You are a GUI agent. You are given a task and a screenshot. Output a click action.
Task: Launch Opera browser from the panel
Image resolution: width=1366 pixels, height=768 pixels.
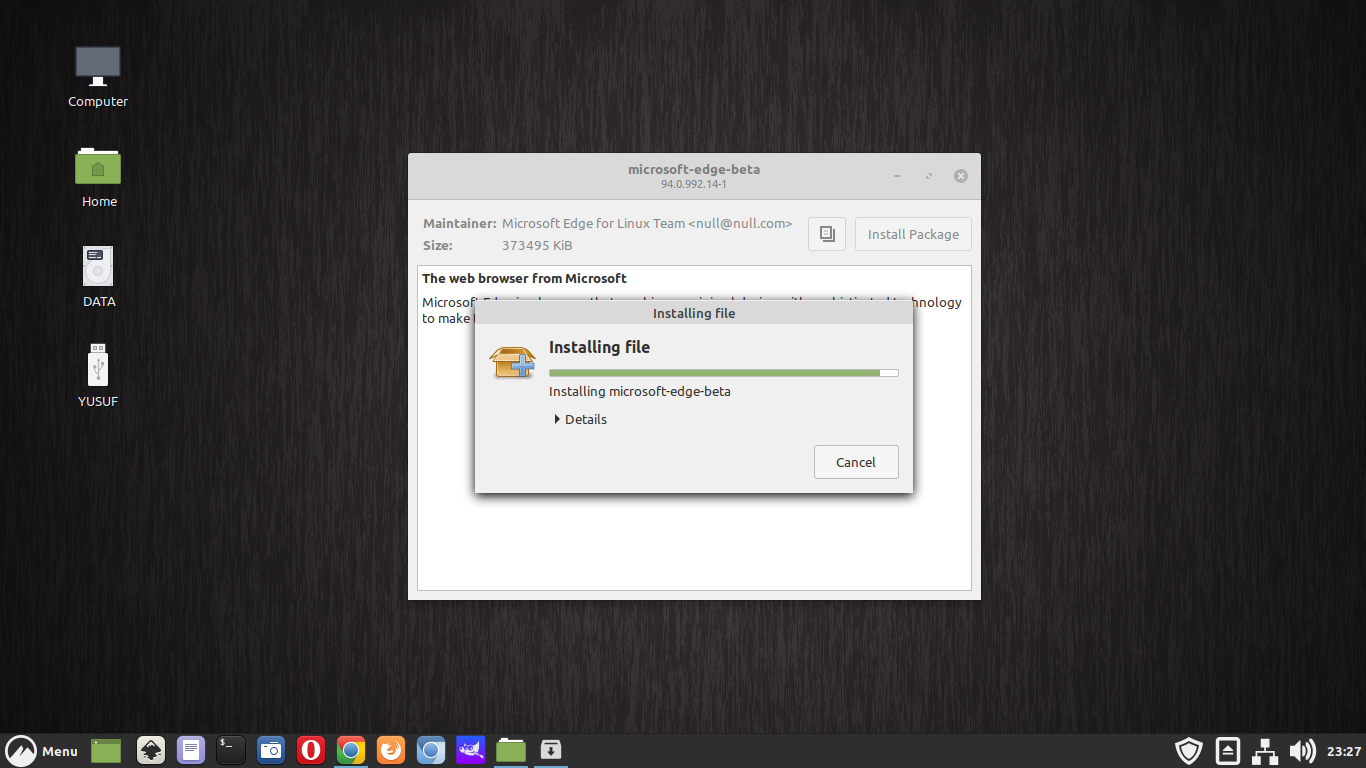click(x=311, y=750)
